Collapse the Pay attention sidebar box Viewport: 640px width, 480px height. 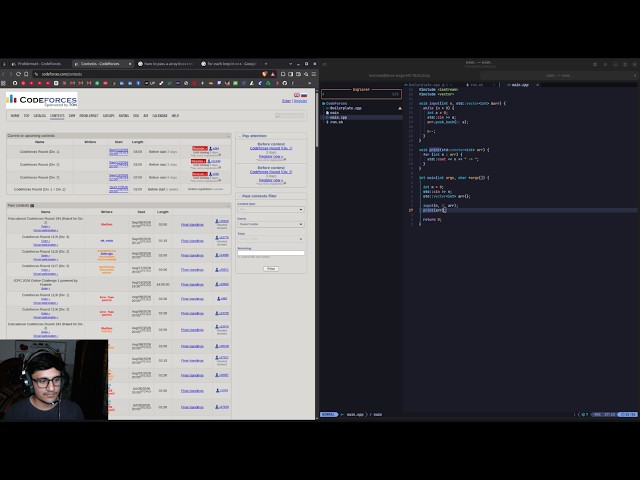(x=240, y=136)
